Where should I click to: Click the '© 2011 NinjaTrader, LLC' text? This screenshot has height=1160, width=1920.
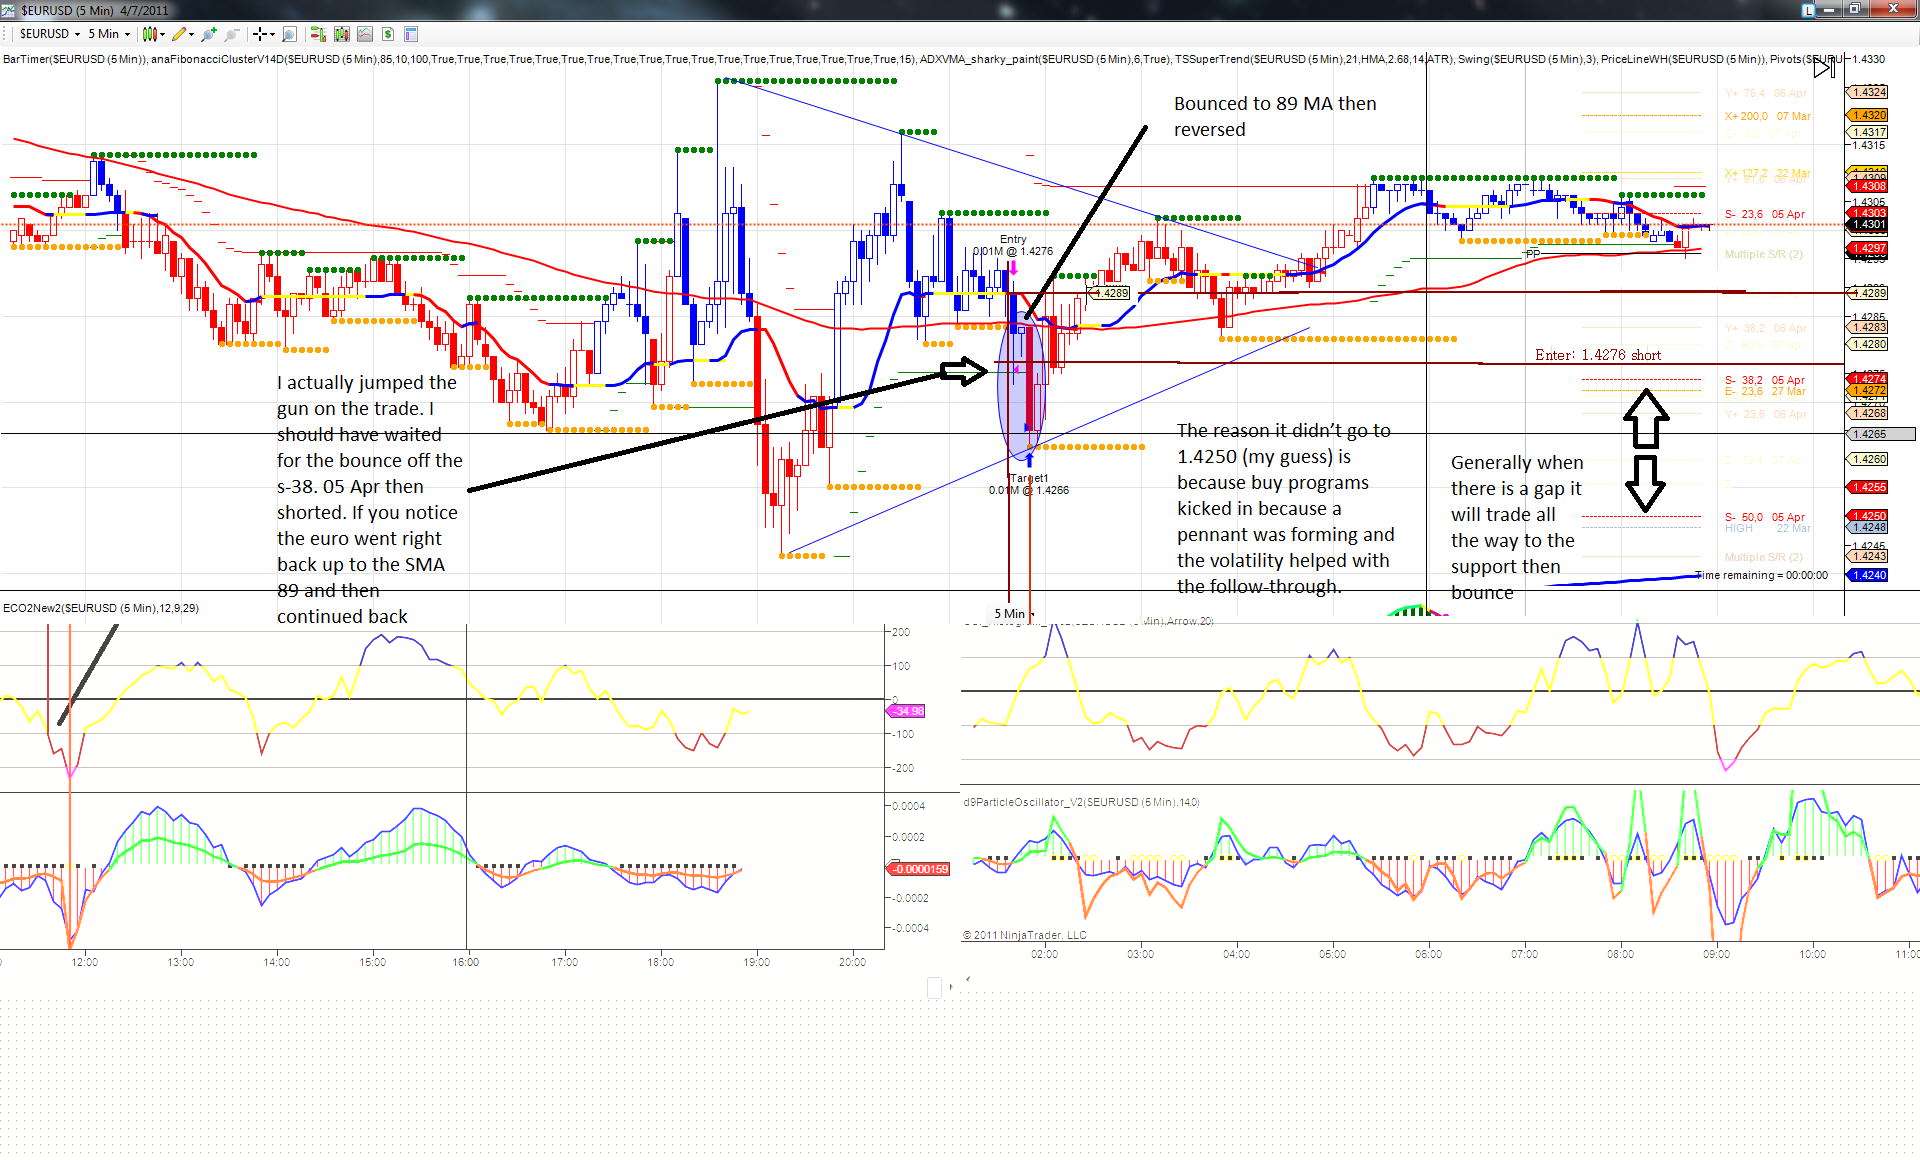coord(1024,935)
